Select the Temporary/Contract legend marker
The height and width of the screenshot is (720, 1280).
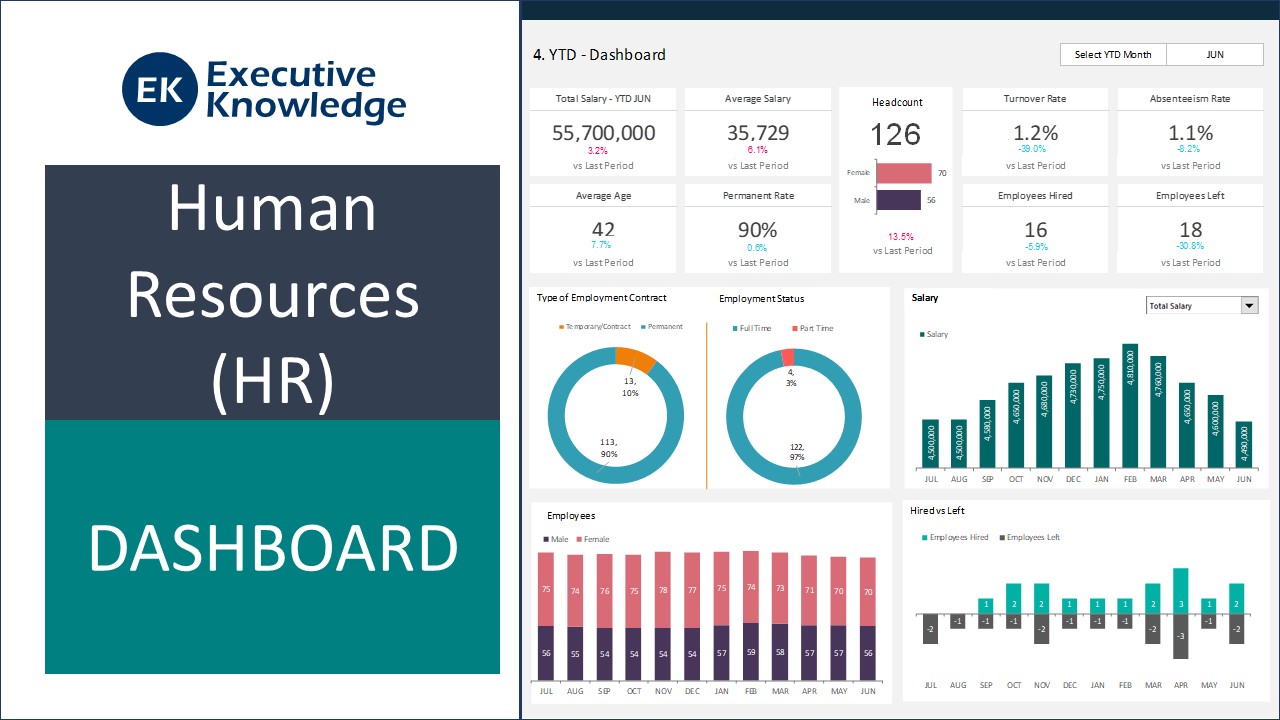[562, 327]
